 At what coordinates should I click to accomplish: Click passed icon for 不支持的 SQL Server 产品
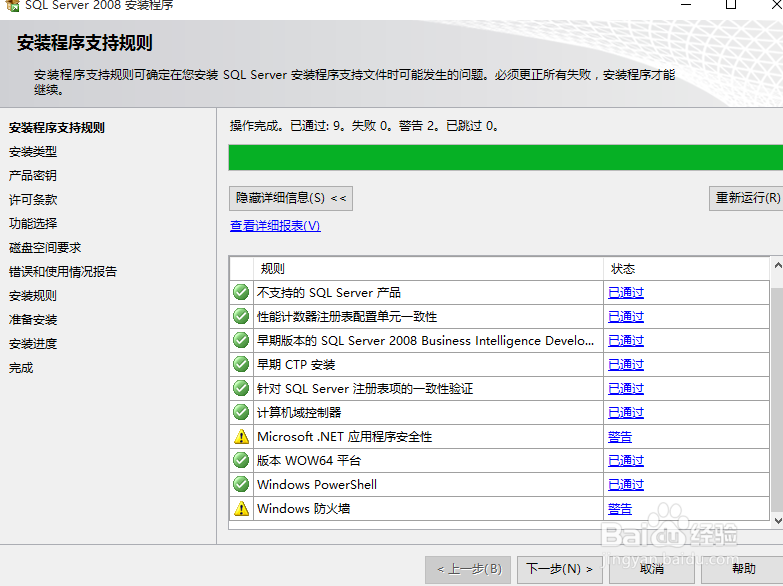point(241,292)
